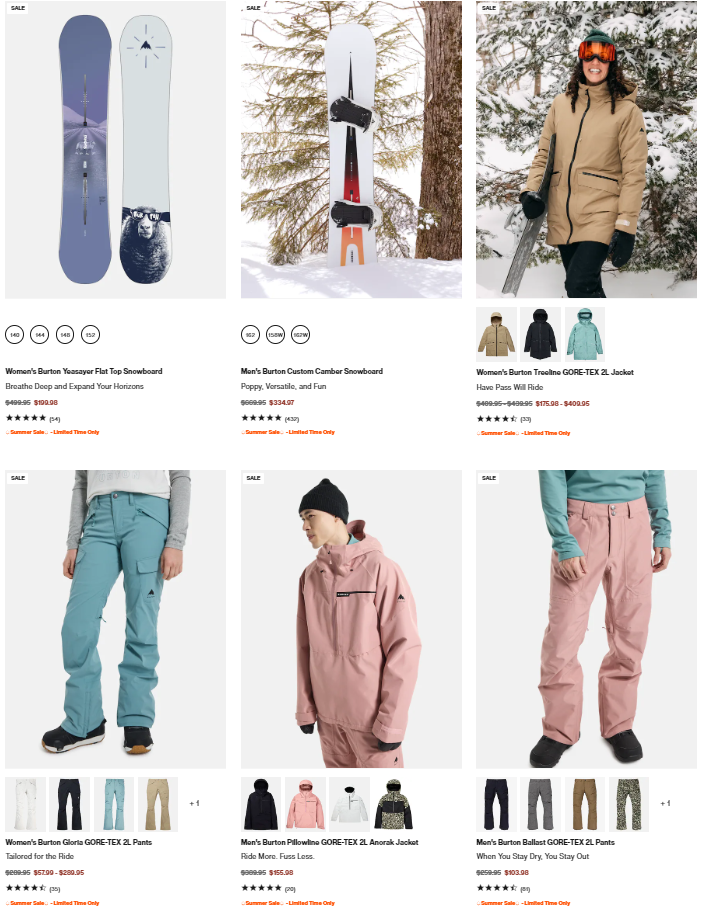Select 162W size for Custom Camber snowboard

click(x=300, y=334)
